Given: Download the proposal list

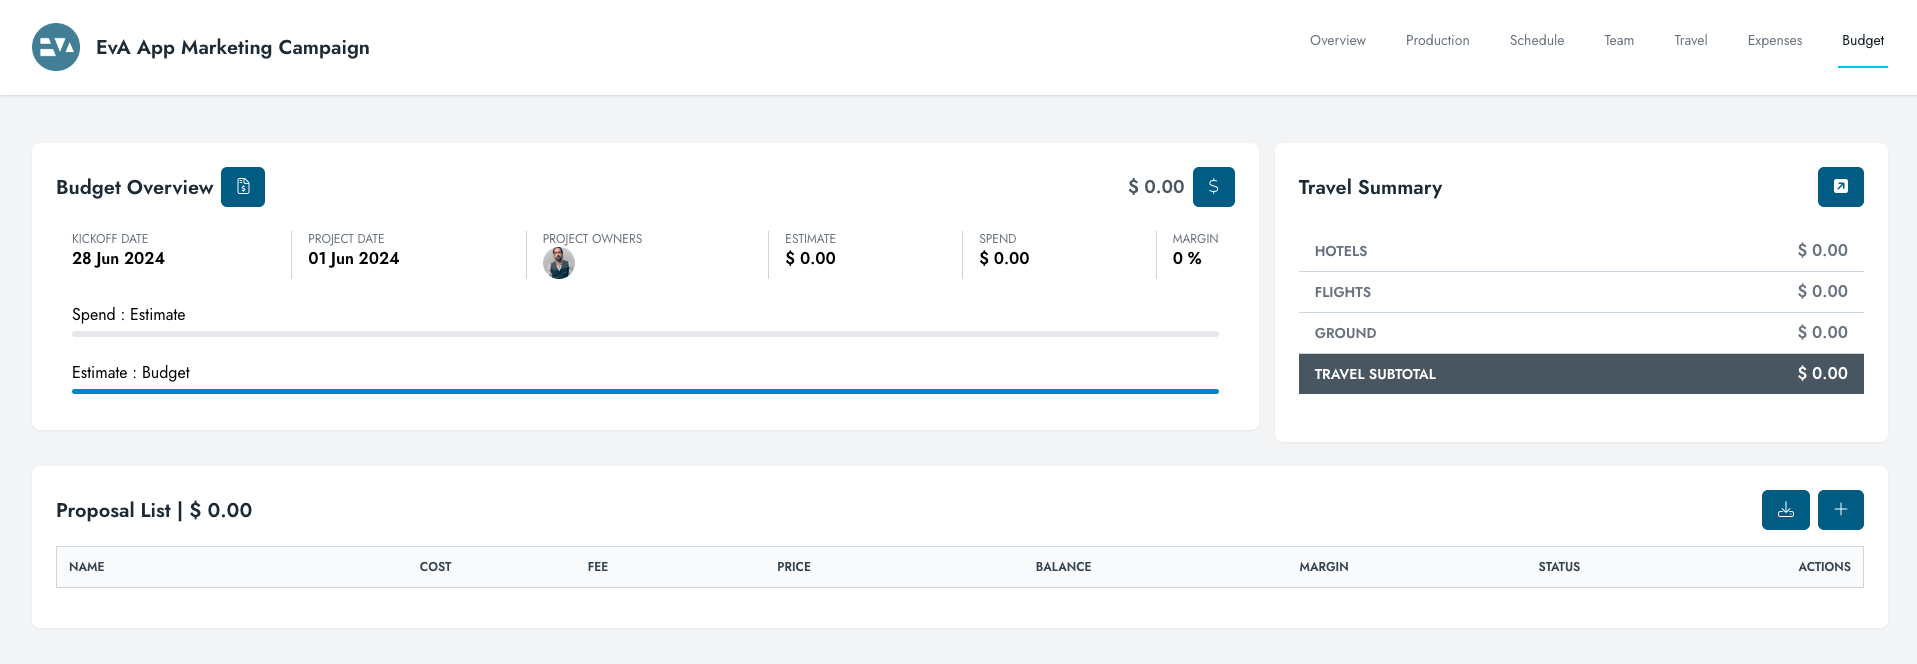Looking at the screenshot, I should pos(1785,510).
